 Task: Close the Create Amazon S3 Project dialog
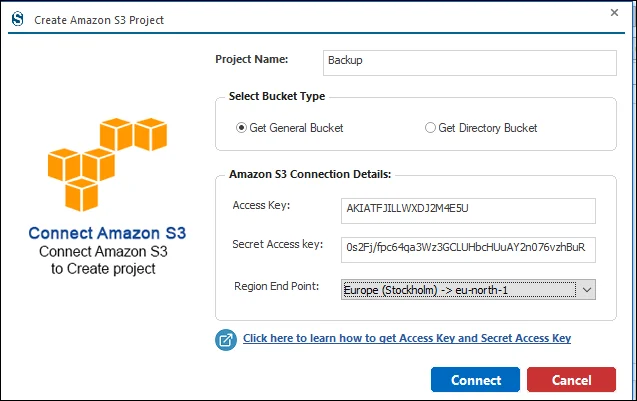(x=614, y=13)
